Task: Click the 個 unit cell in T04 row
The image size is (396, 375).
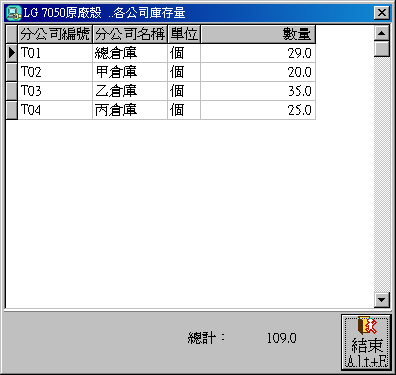Action: (184, 110)
